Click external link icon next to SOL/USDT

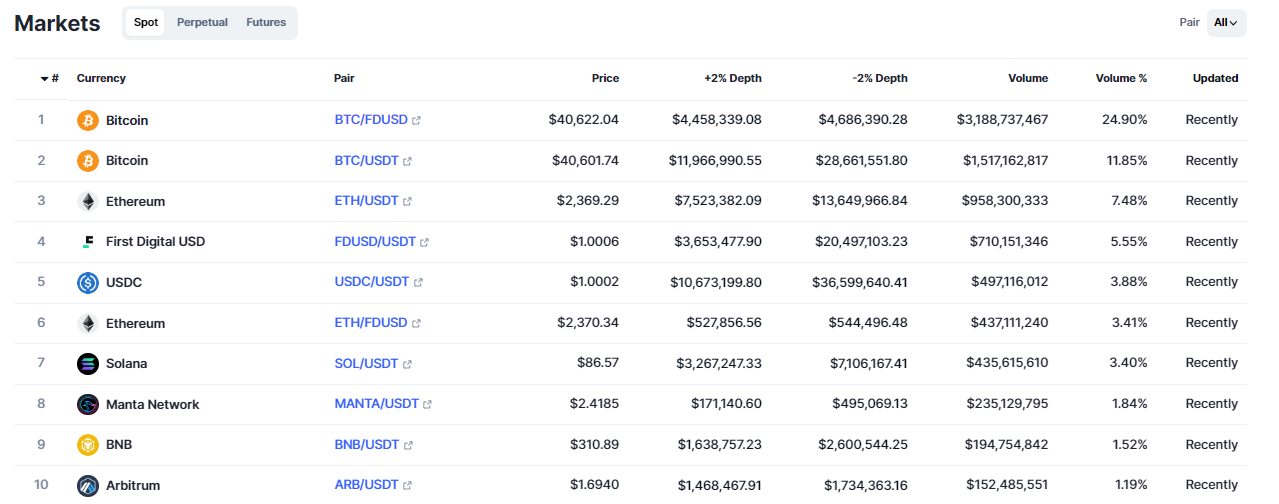408,364
